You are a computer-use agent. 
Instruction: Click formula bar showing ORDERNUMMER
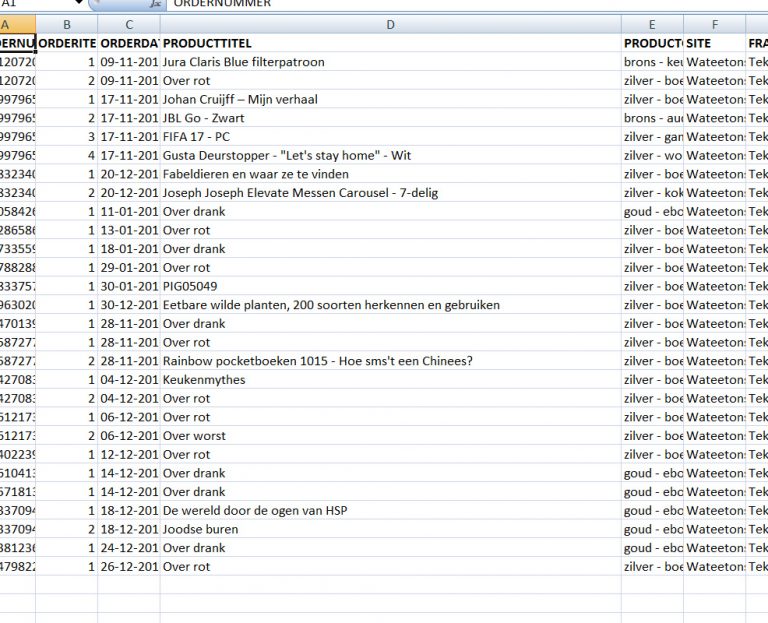(x=467, y=3)
